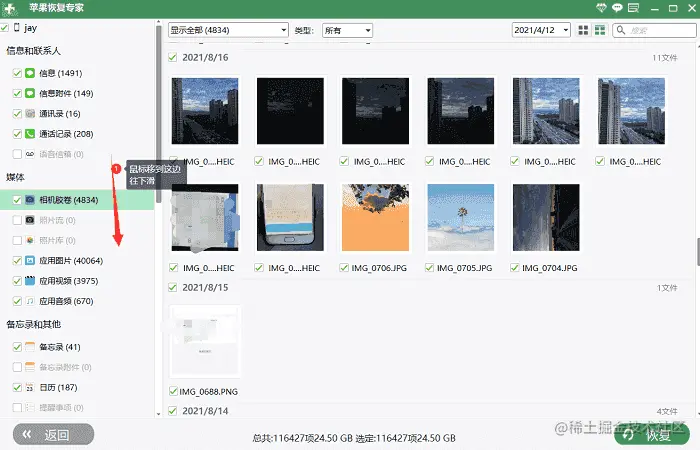Uncheck the 2021/8/15 date group checkbox

tap(172, 287)
